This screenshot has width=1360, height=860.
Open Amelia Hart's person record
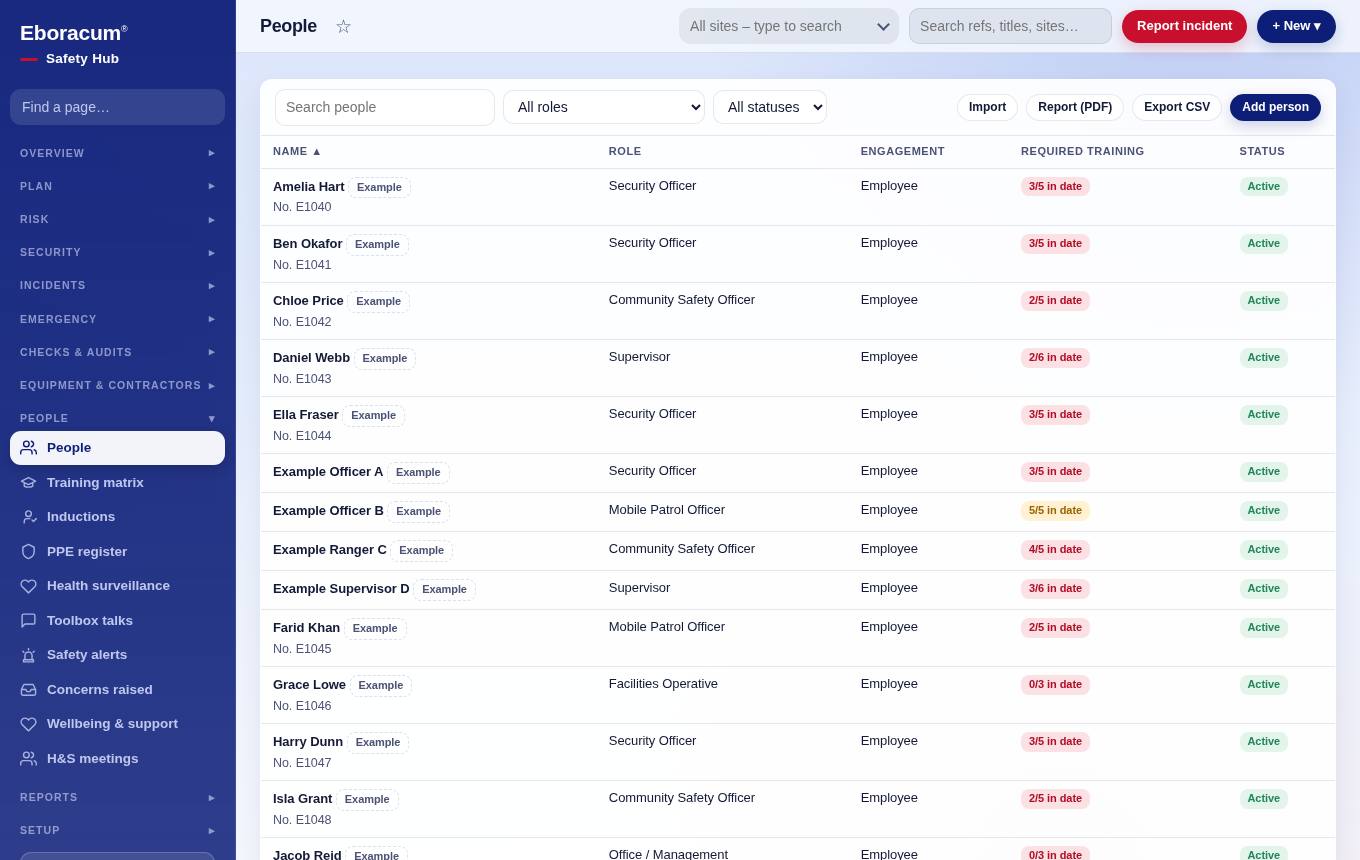point(308,186)
